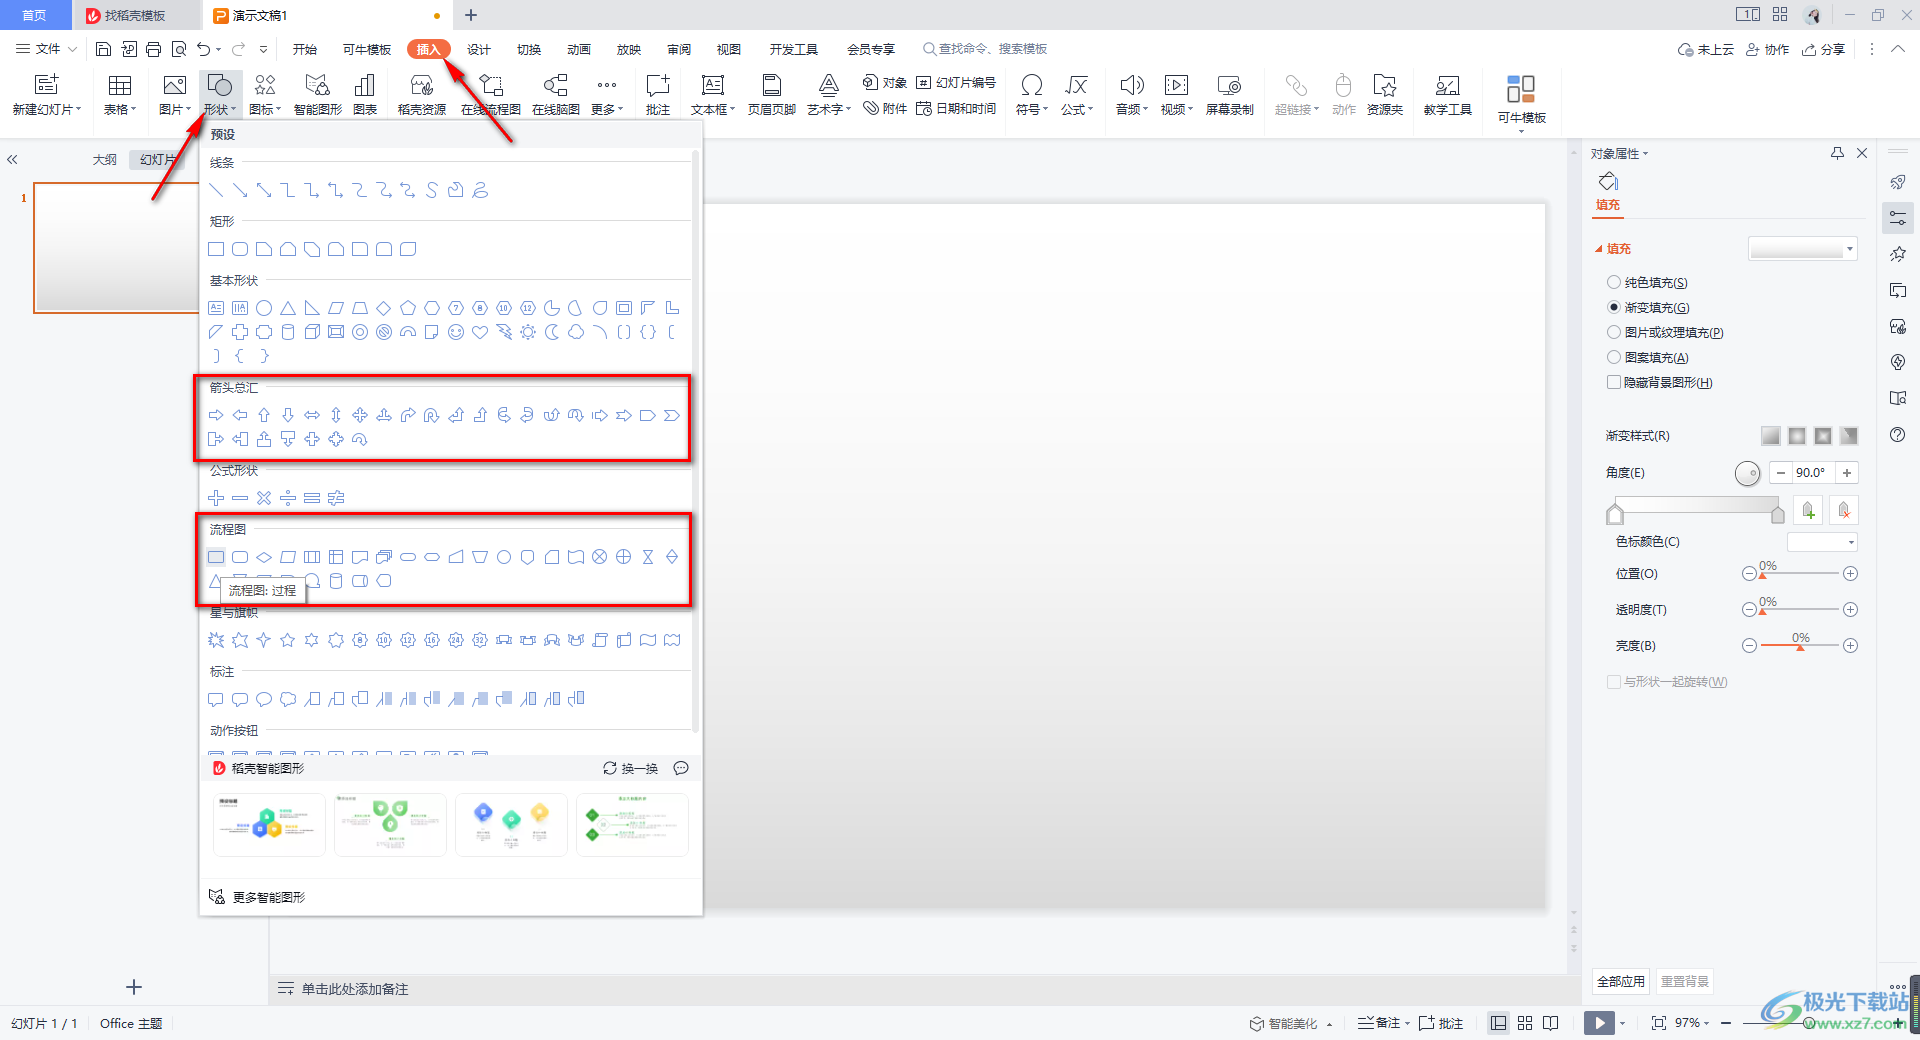
Task: Open 更多智能图形 link
Action: tap(257, 897)
